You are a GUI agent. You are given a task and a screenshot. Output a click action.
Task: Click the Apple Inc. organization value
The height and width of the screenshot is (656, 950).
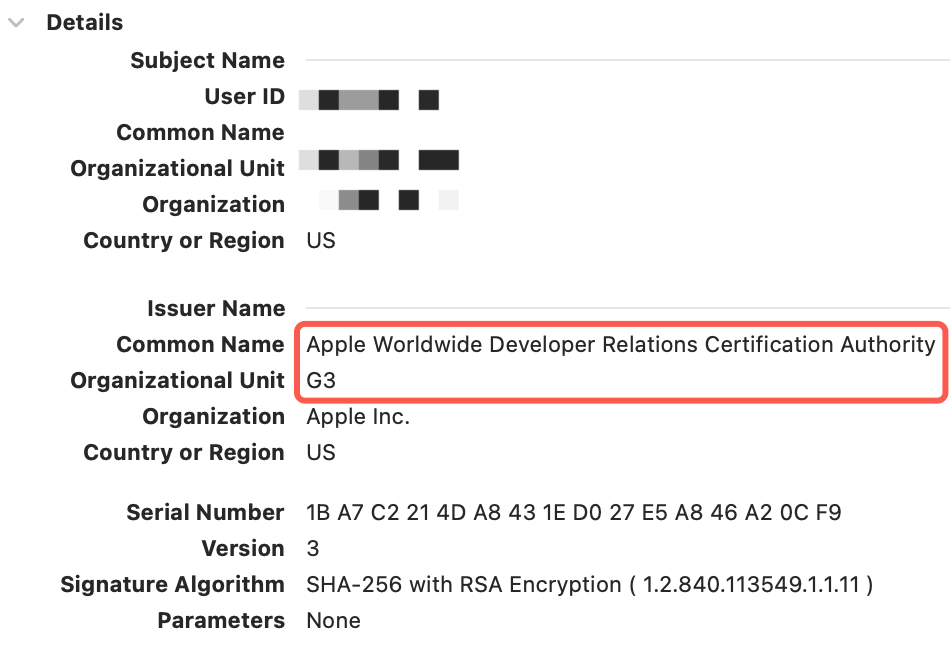[x=358, y=417]
